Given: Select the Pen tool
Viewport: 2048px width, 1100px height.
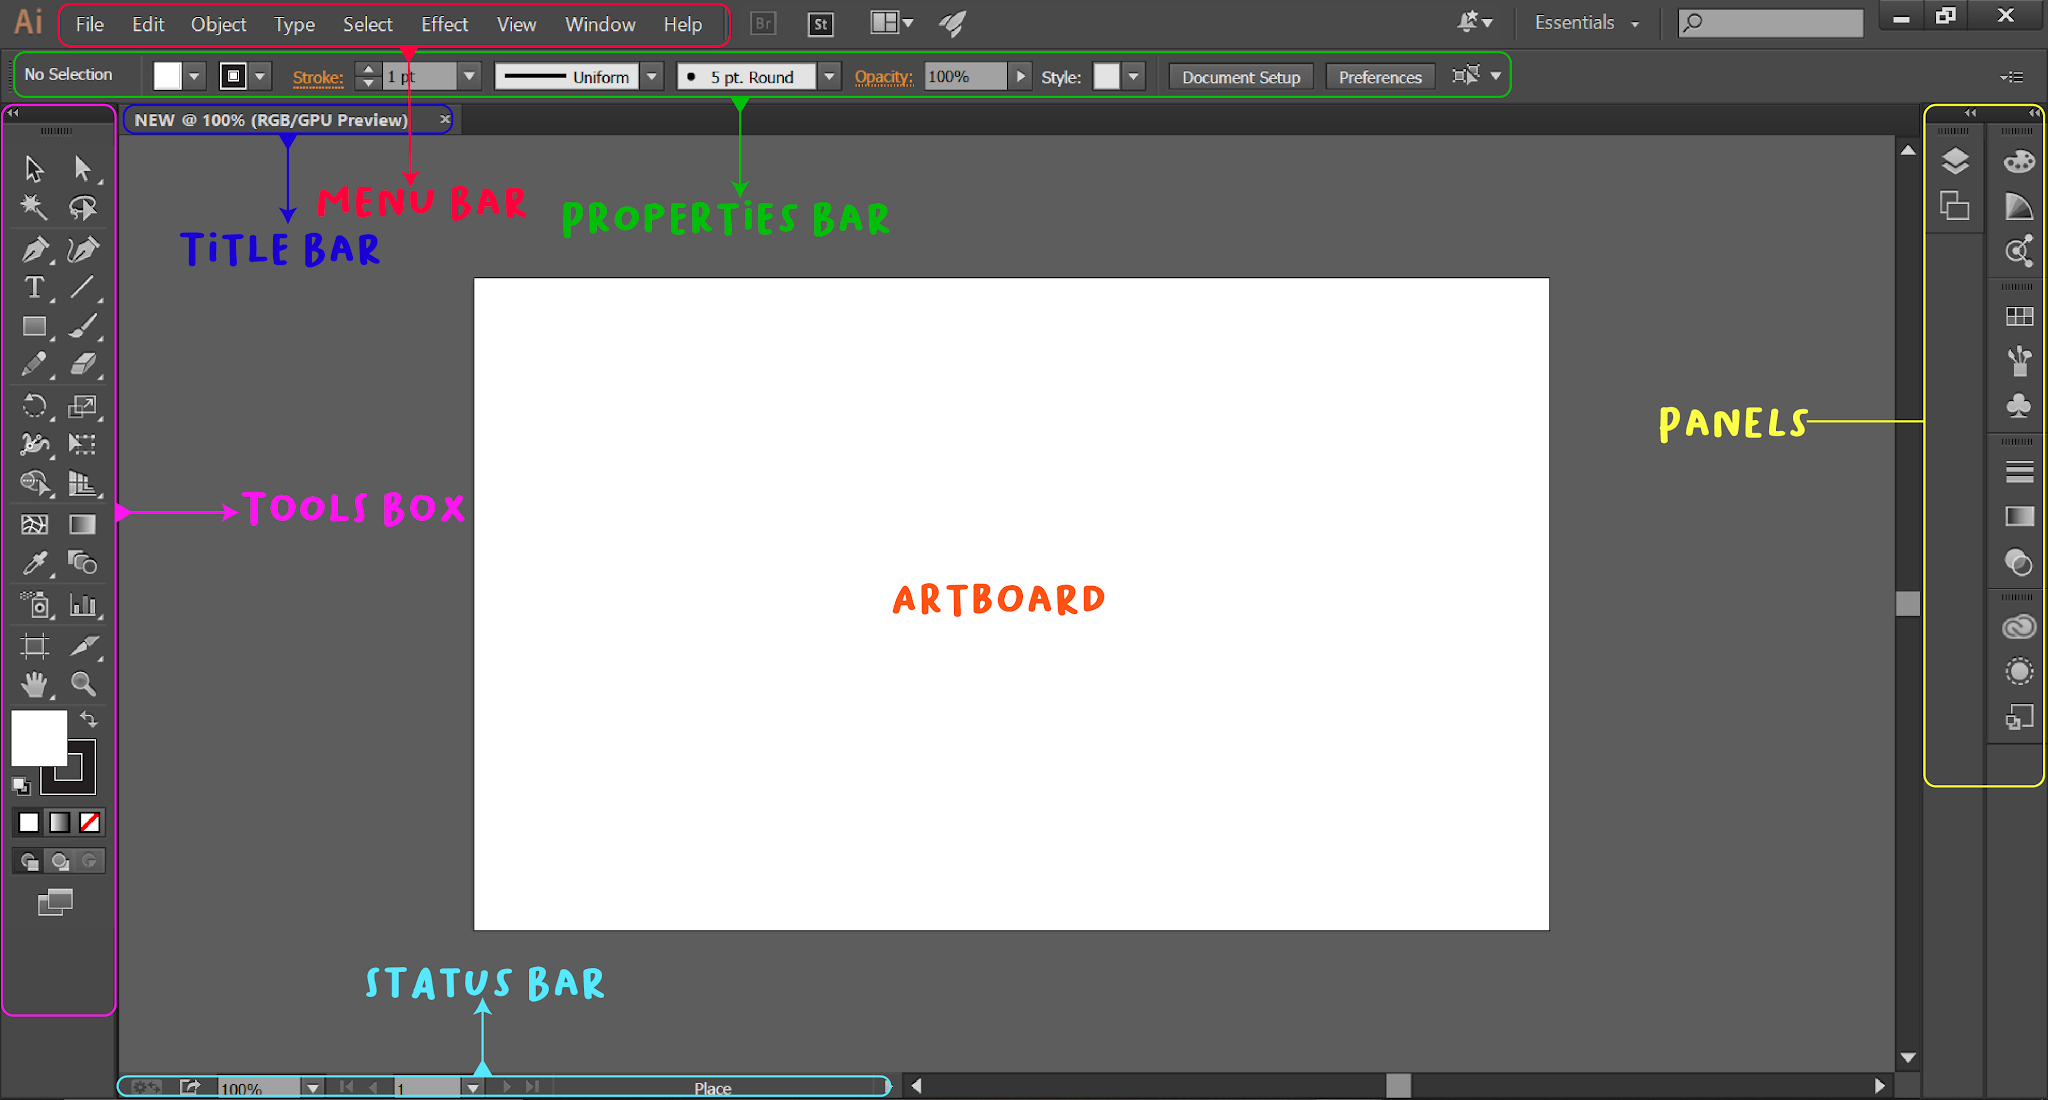Looking at the screenshot, I should [34, 250].
